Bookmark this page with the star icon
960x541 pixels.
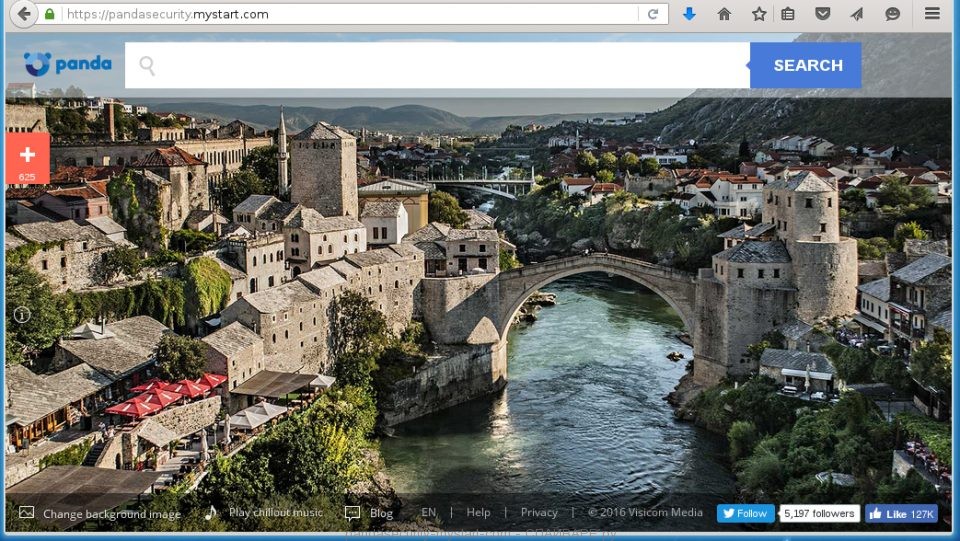pos(759,14)
